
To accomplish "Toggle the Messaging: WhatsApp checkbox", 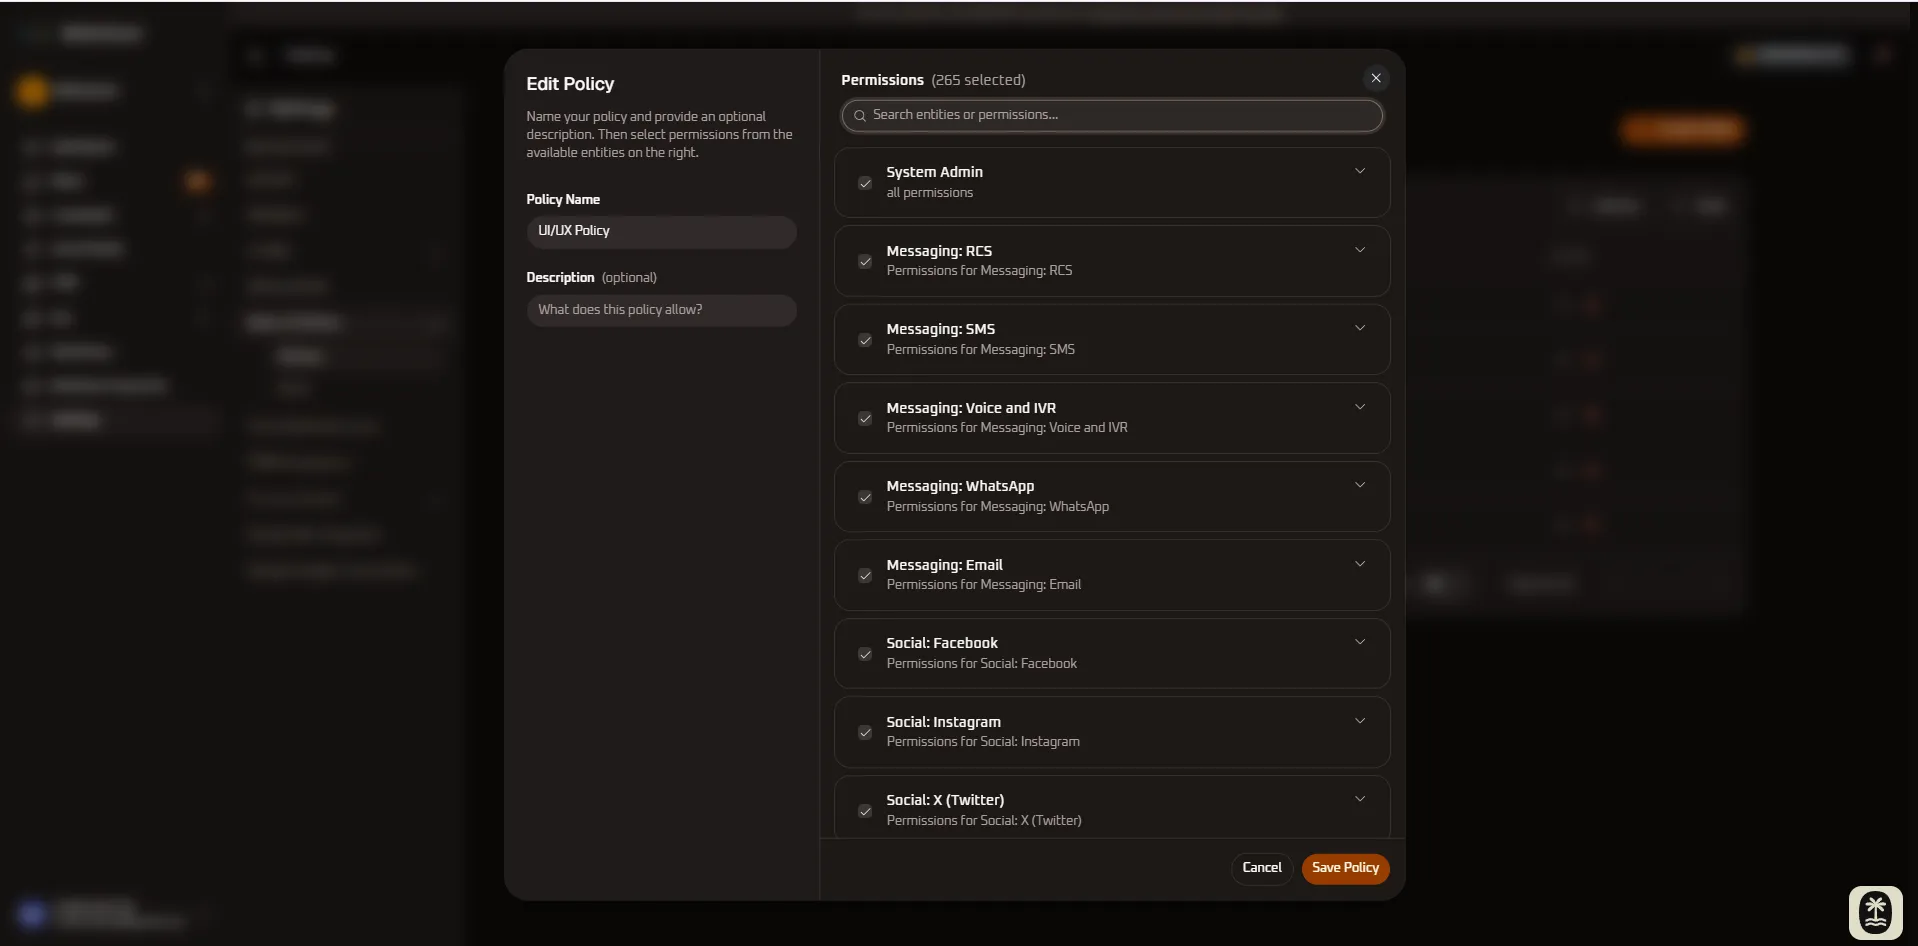I will (865, 497).
